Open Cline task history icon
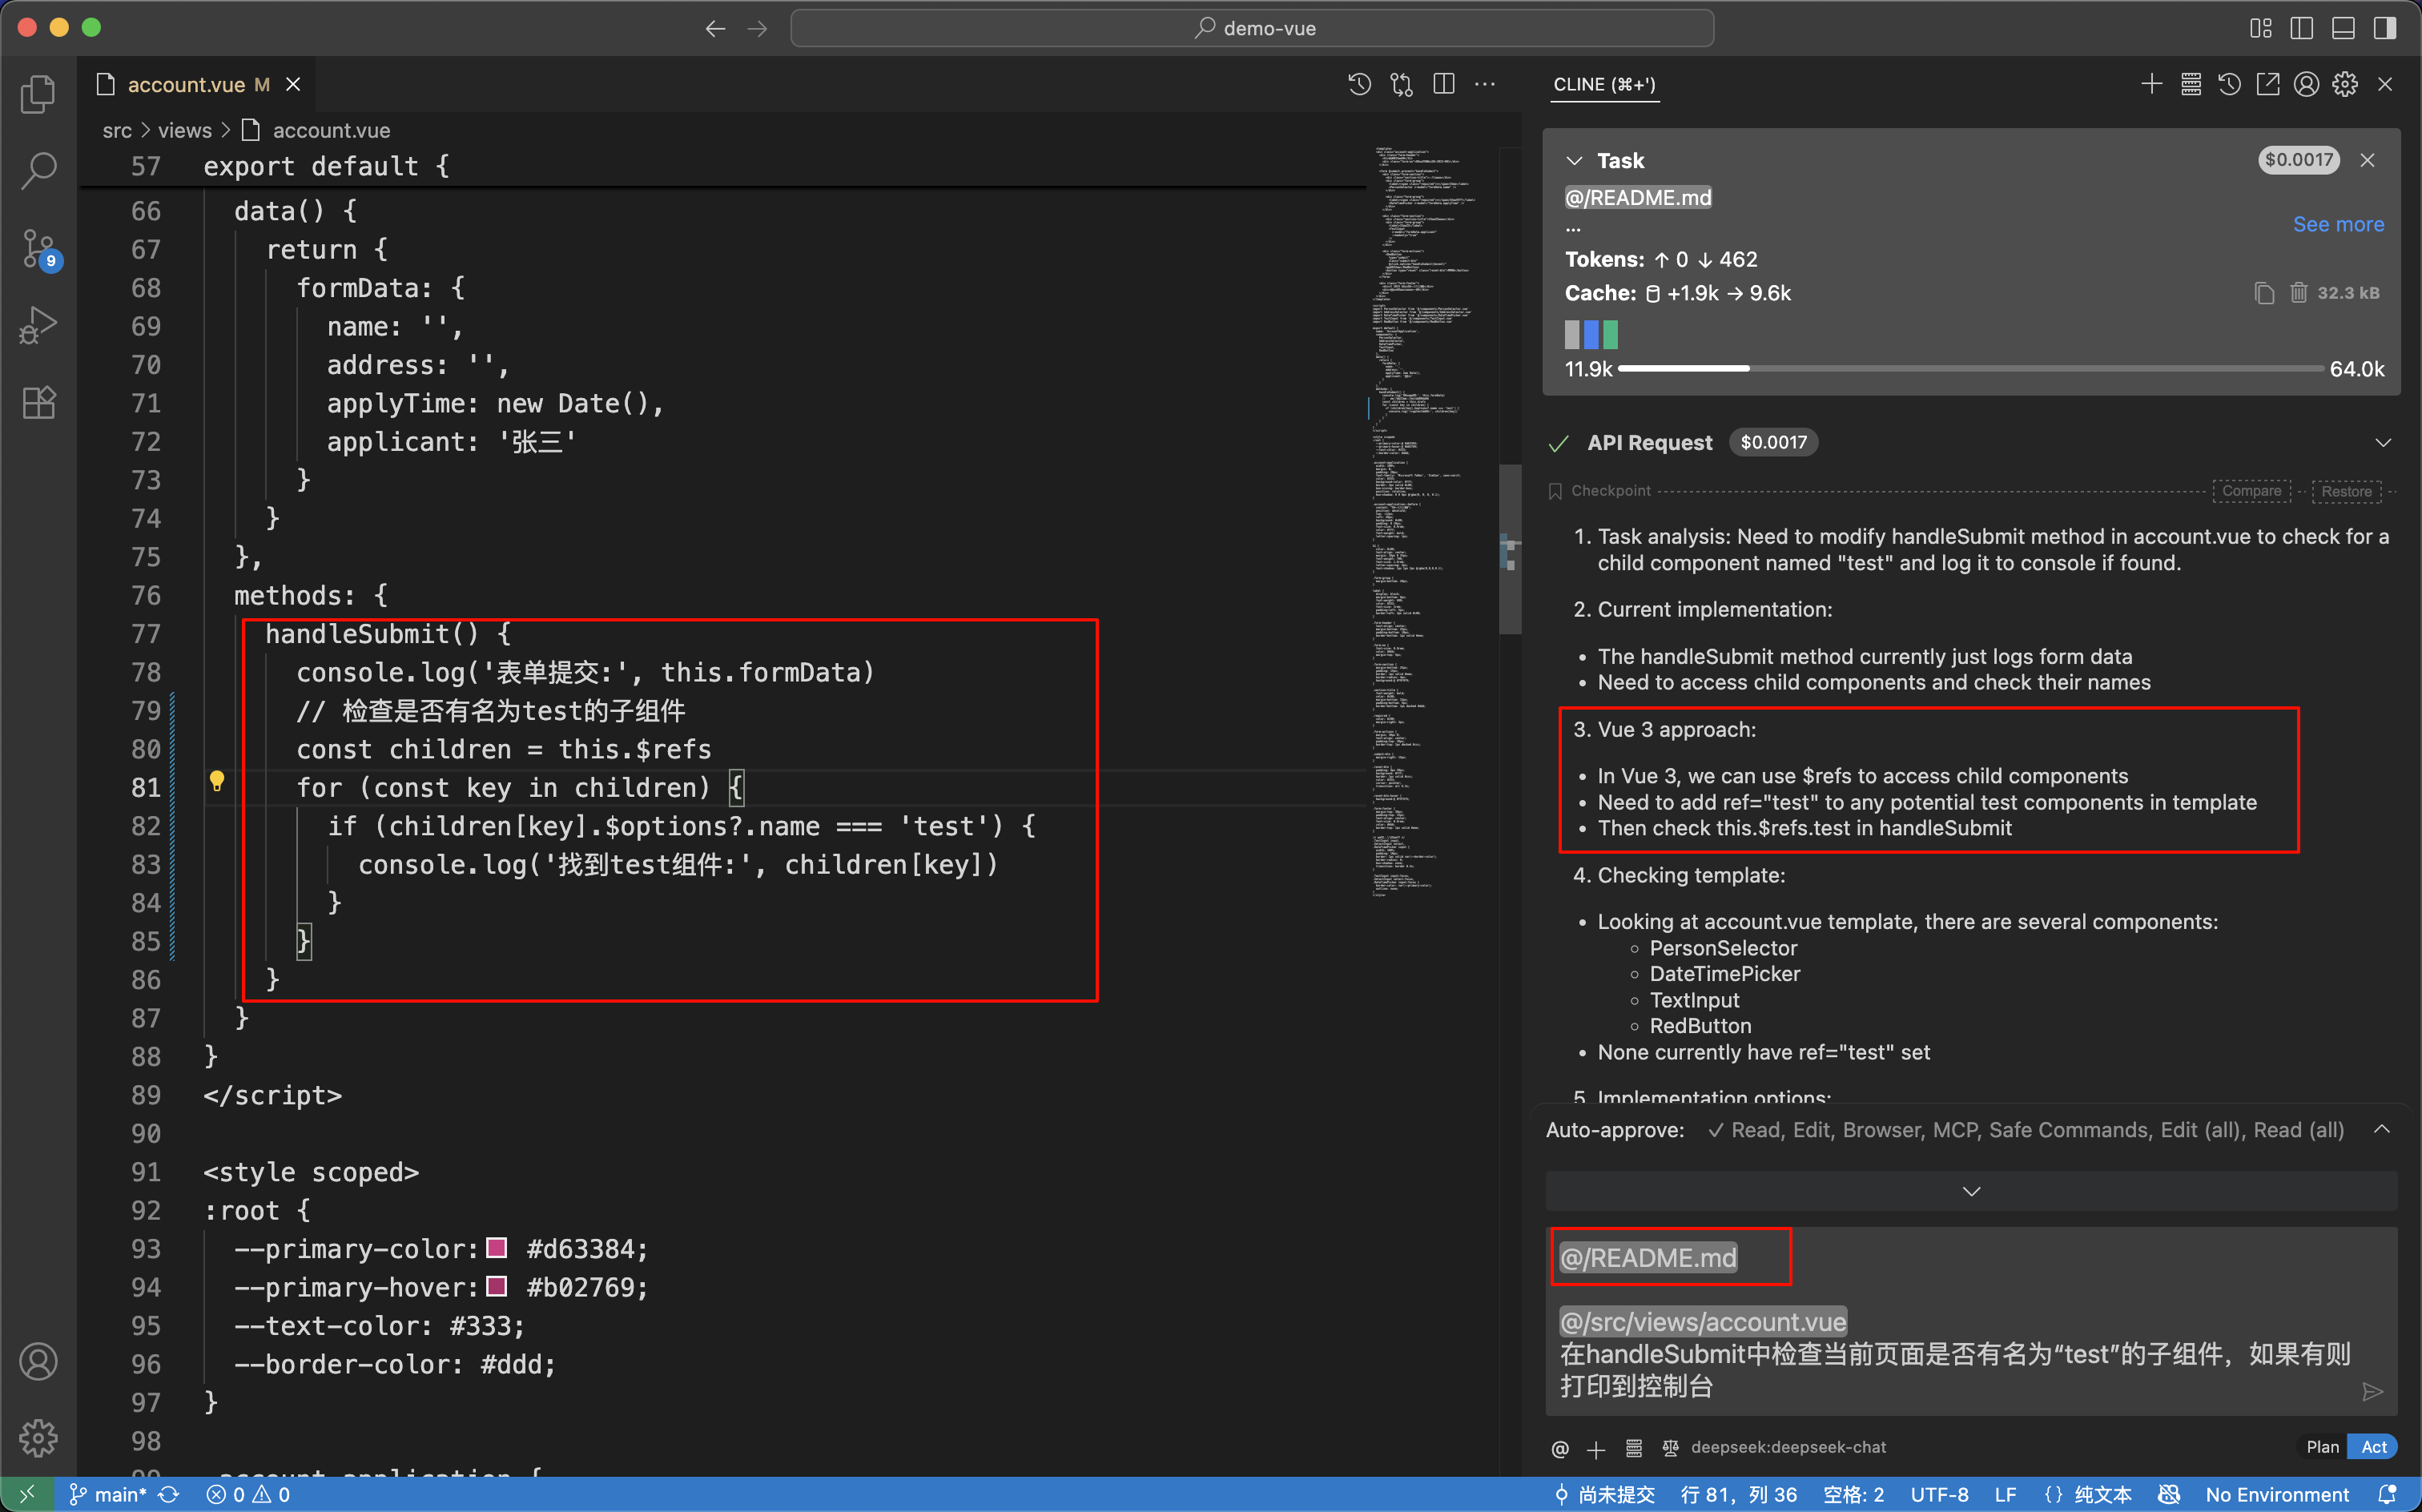This screenshot has width=2422, height=1512. point(2228,84)
